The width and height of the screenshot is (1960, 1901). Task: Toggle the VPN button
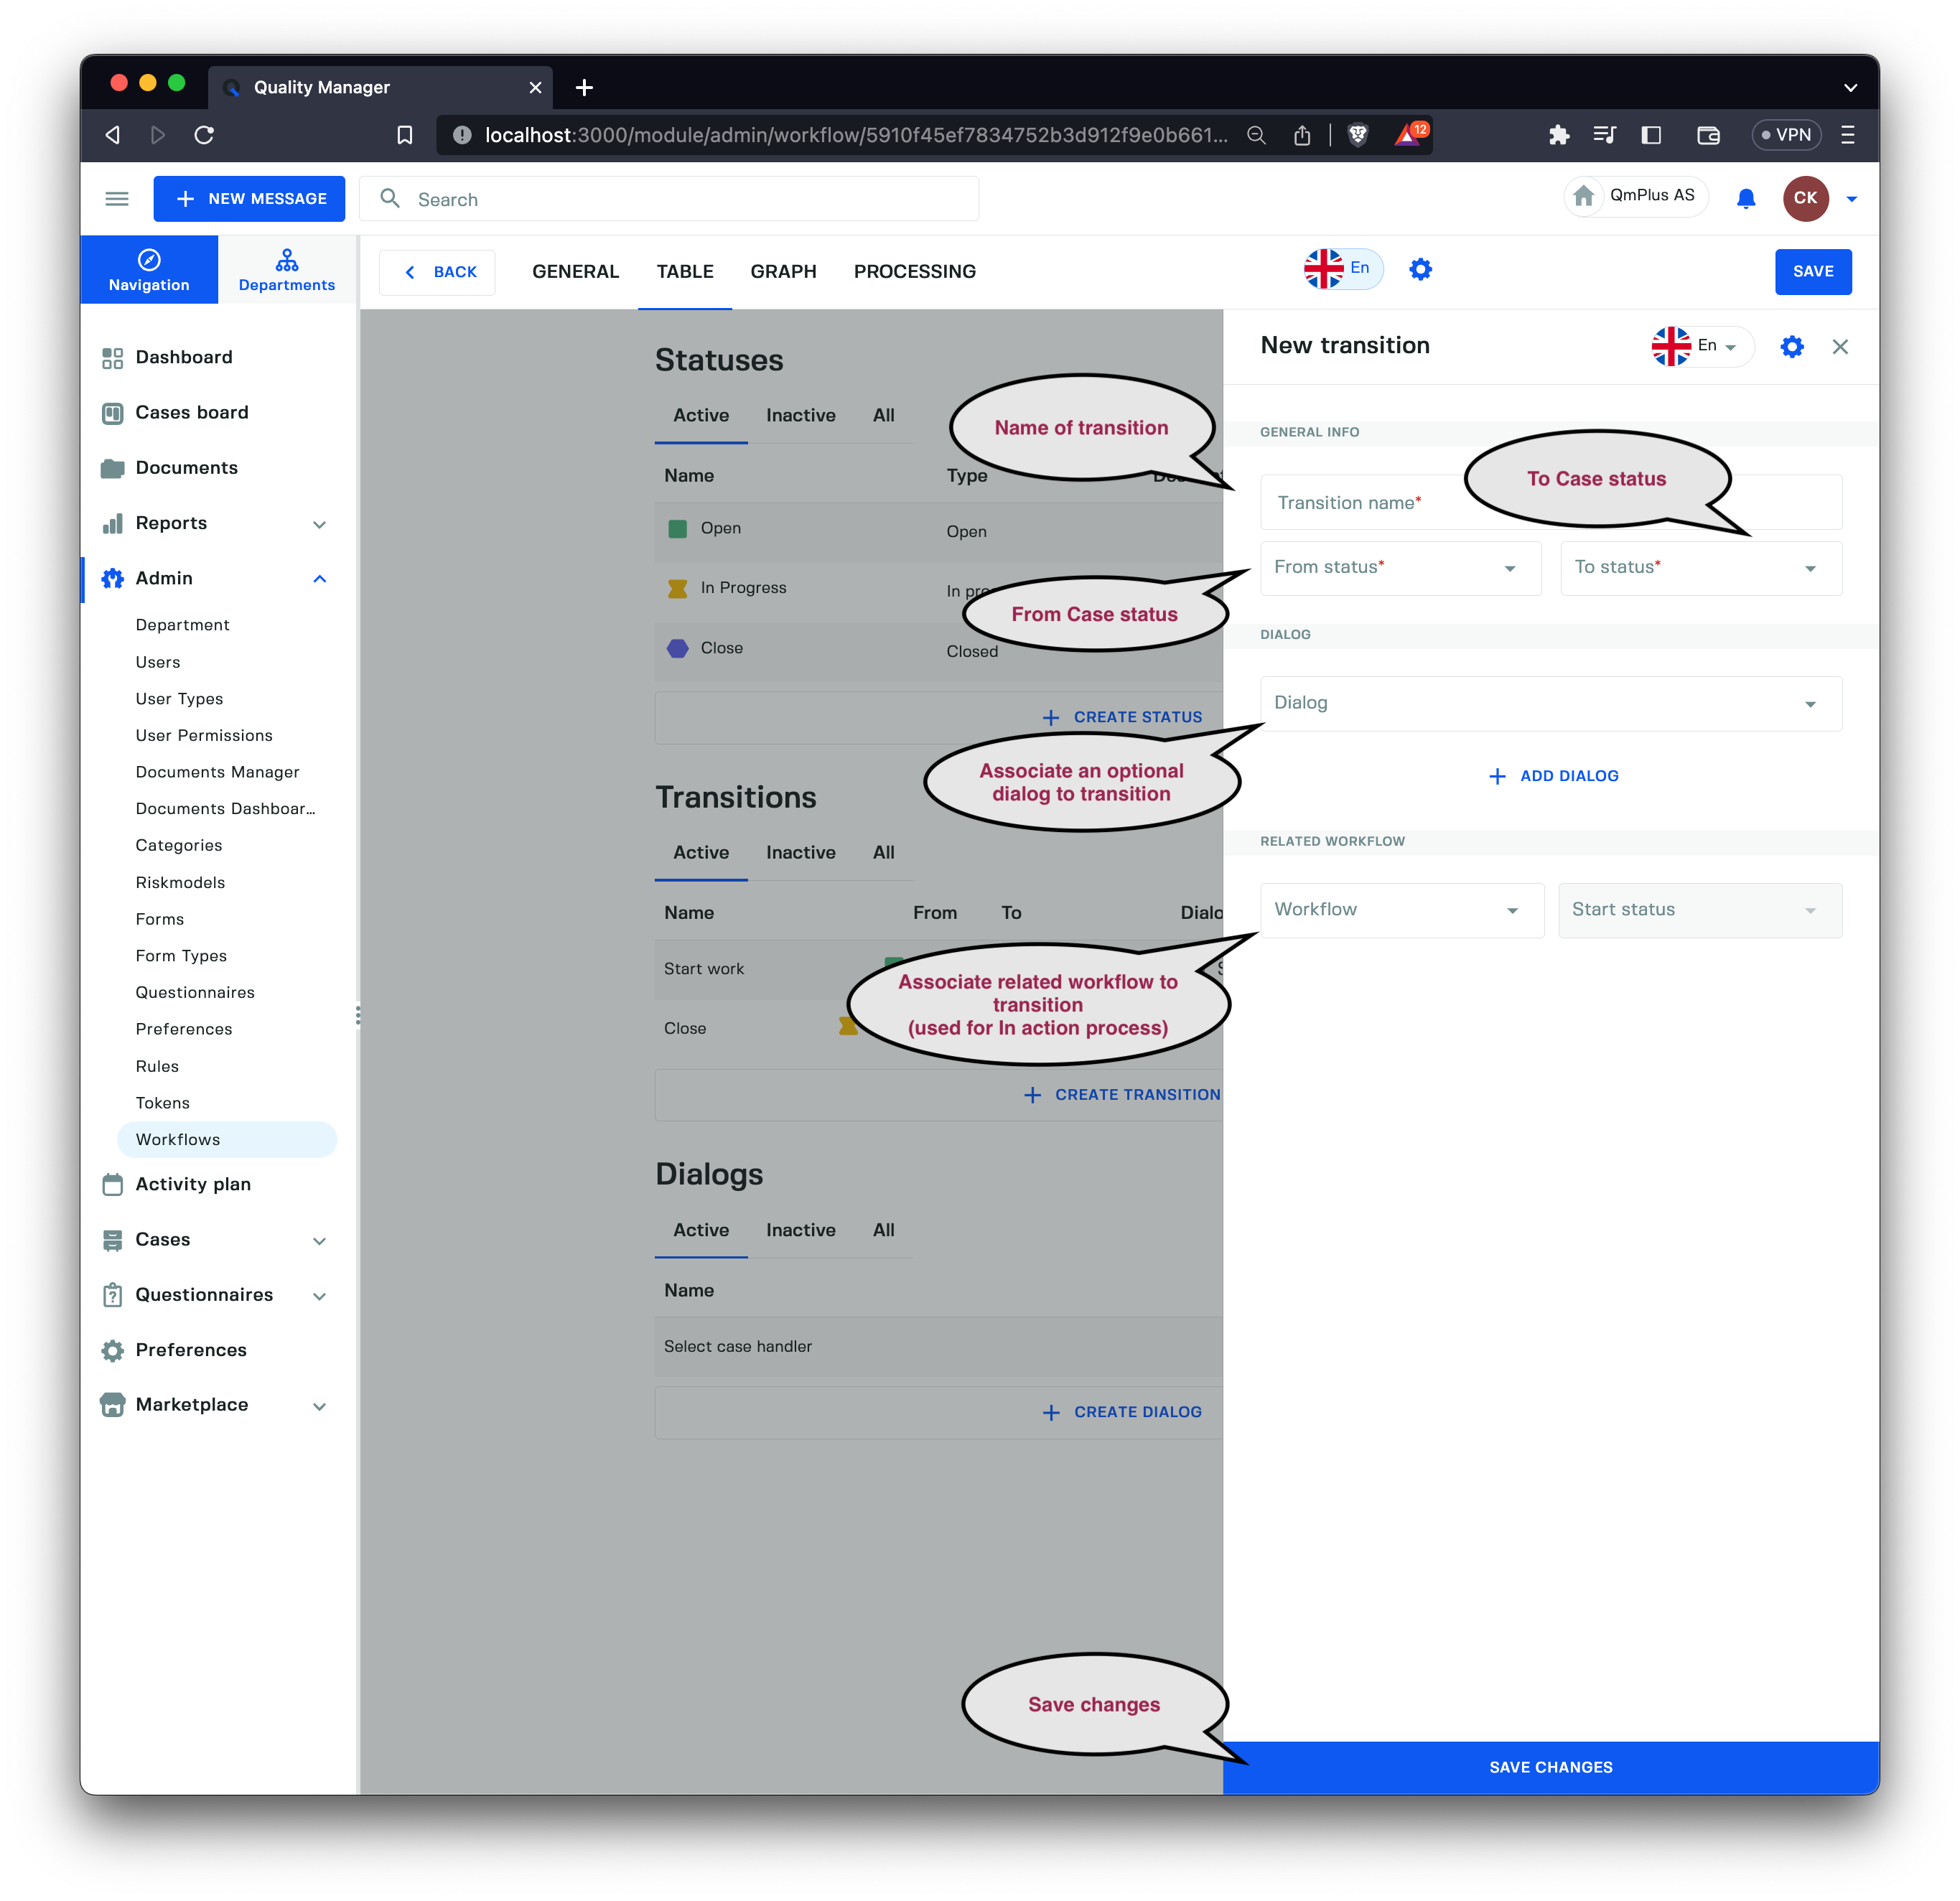pyautogui.click(x=1786, y=135)
